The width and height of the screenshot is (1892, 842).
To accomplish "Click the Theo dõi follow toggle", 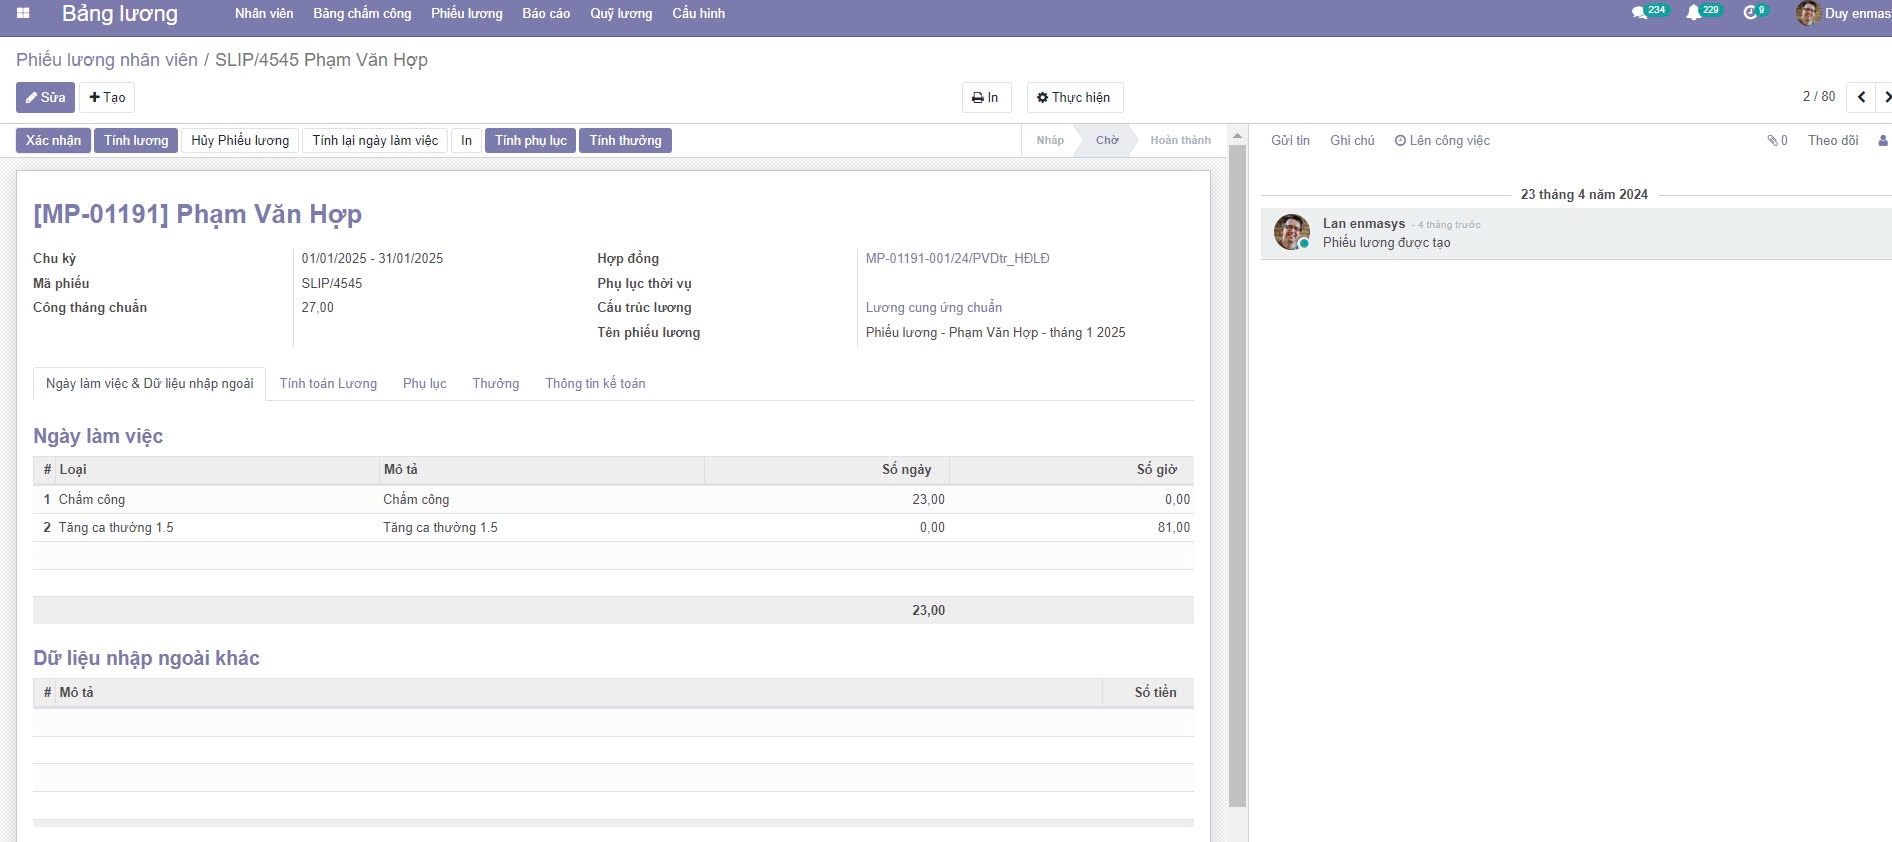I will (1832, 141).
